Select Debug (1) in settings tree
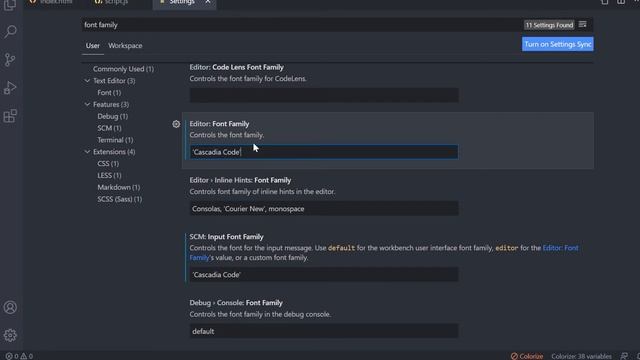The height and width of the screenshot is (360, 640). (x=113, y=116)
